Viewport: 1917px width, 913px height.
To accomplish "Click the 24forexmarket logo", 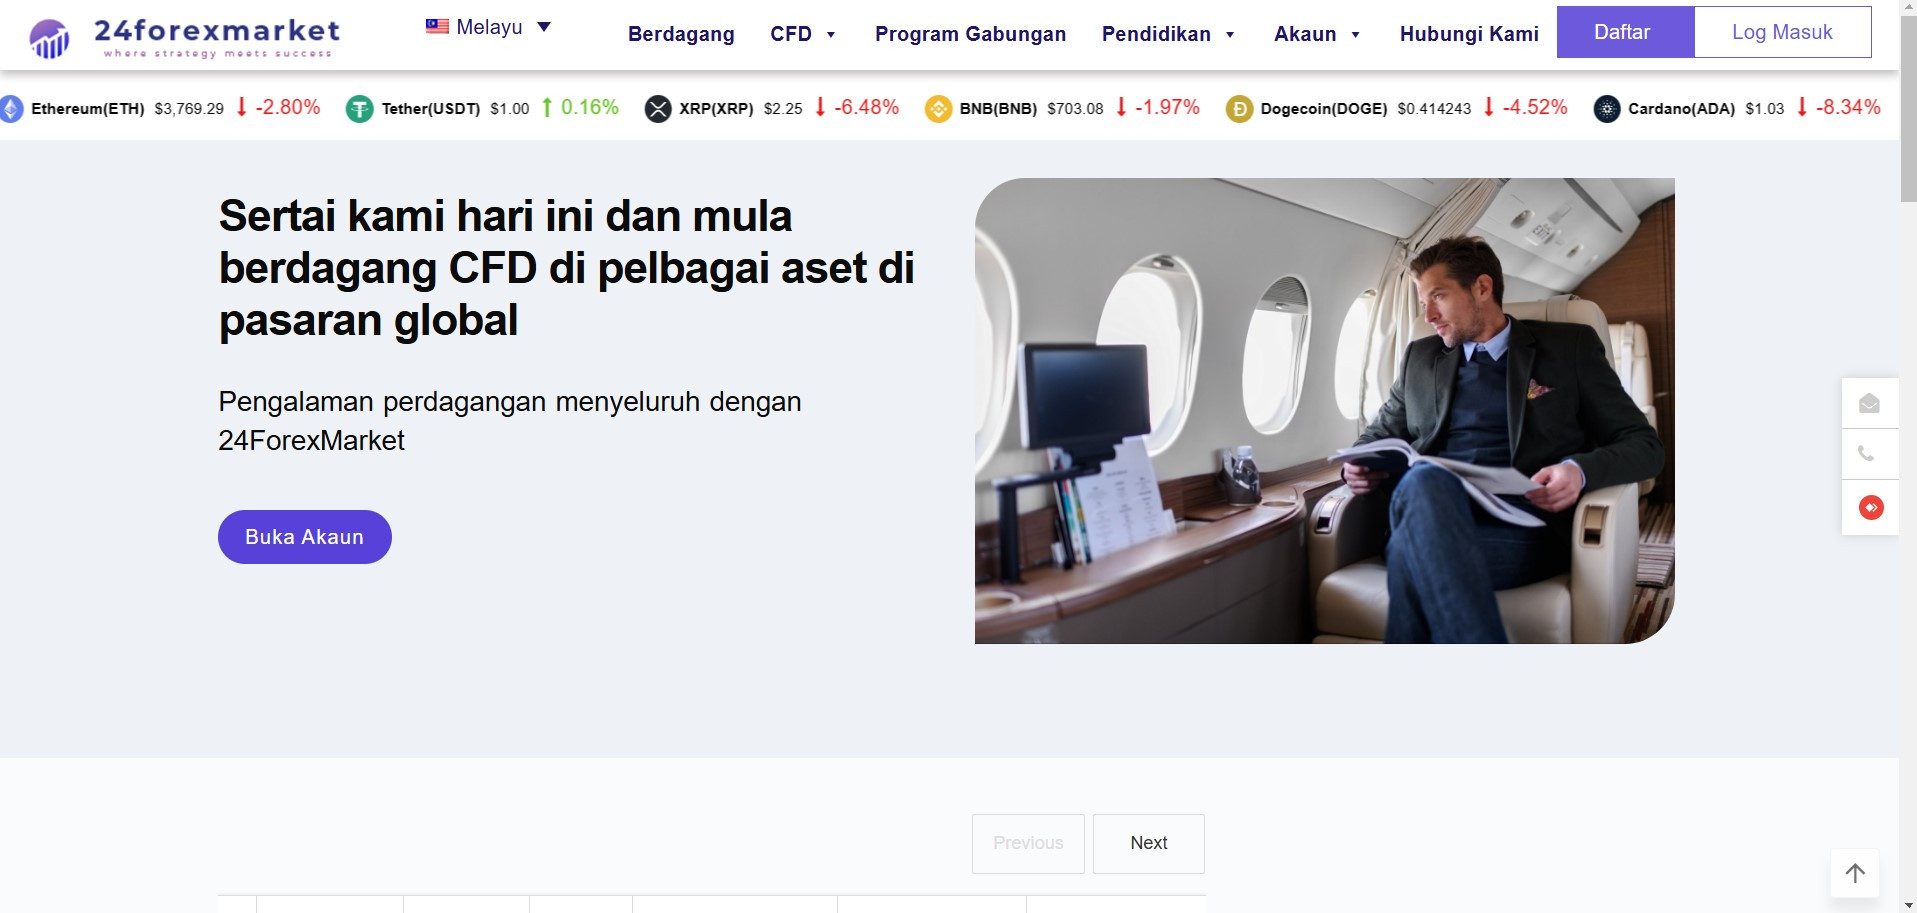I will 185,38.
